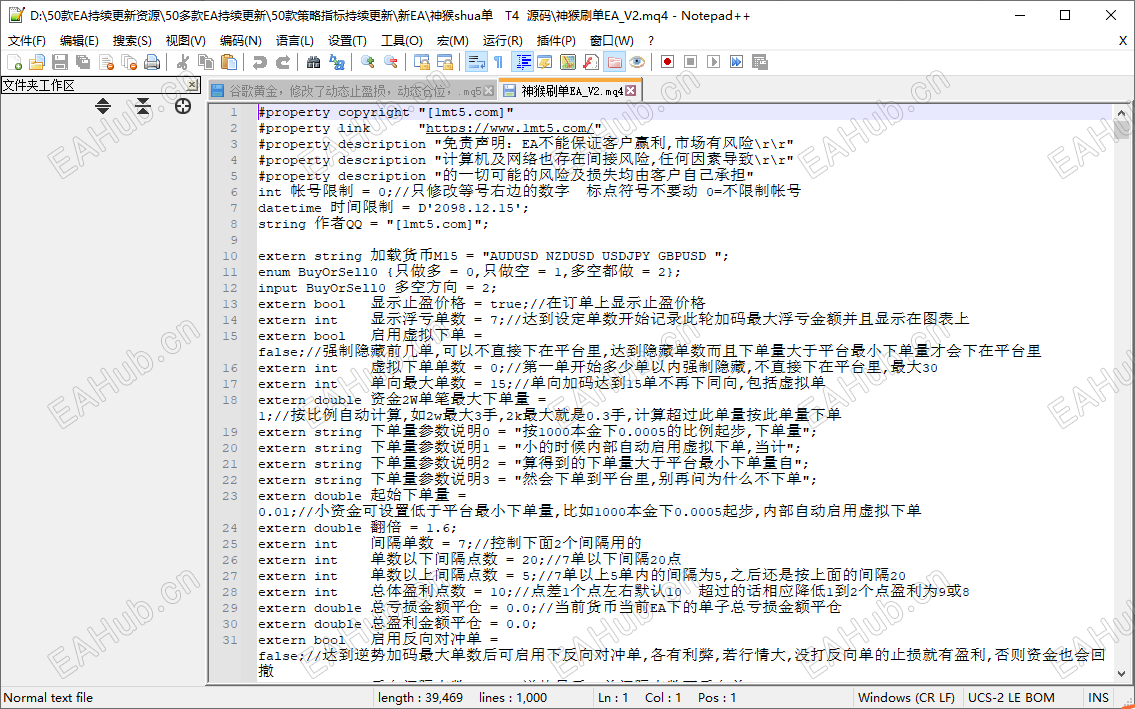Create a new file with toolbar icon
This screenshot has height=709, width=1135.
tap(14, 62)
